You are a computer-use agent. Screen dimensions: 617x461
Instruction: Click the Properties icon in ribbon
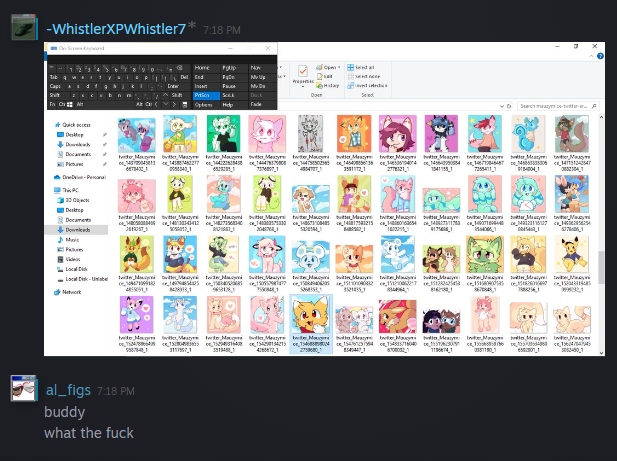pos(303,72)
